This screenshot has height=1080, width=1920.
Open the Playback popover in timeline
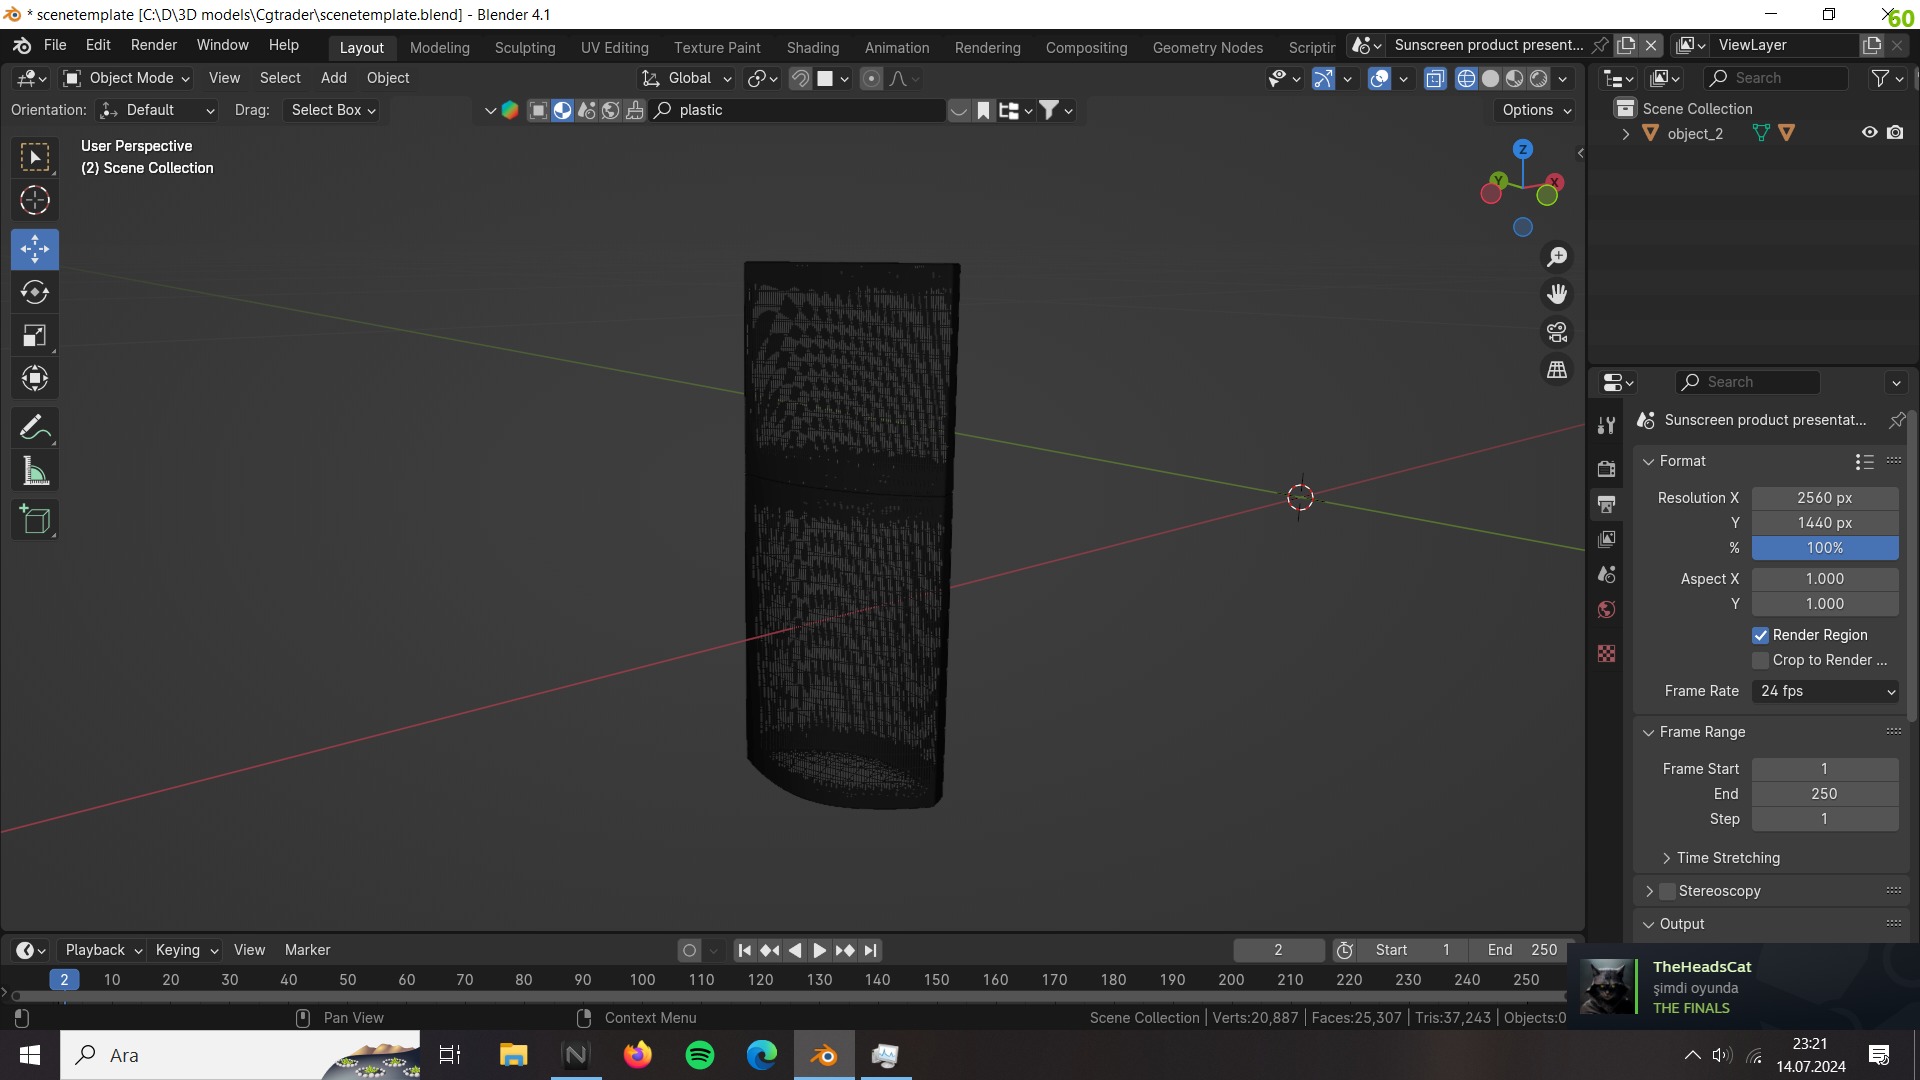point(104,950)
